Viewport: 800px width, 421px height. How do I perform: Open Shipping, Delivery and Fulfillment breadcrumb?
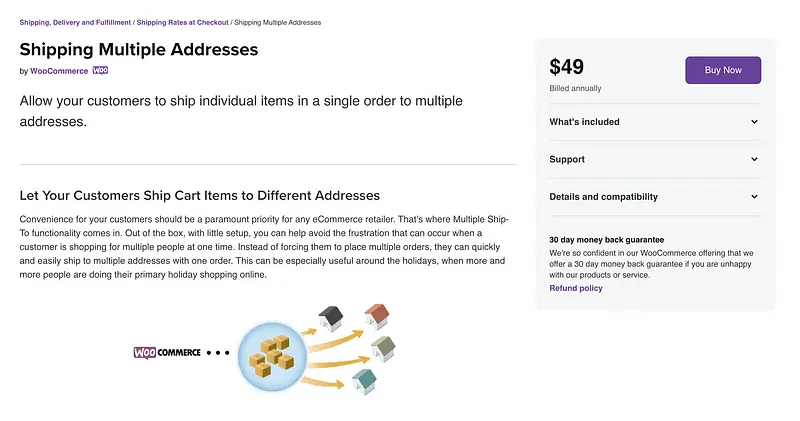tap(74, 21)
